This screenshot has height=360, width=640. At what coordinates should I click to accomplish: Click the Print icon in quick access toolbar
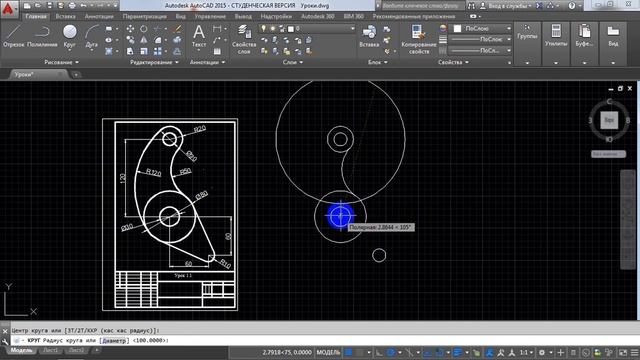72,6
